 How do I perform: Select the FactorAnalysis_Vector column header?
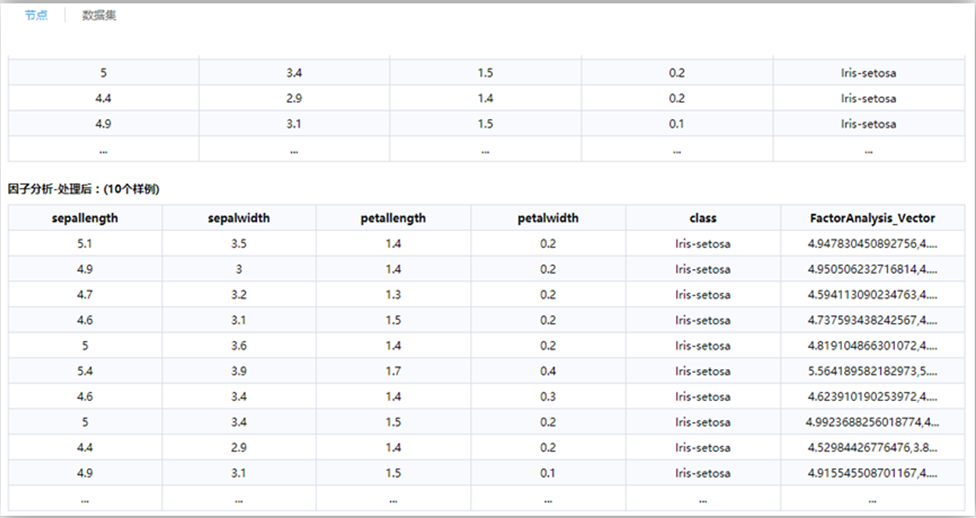872,218
